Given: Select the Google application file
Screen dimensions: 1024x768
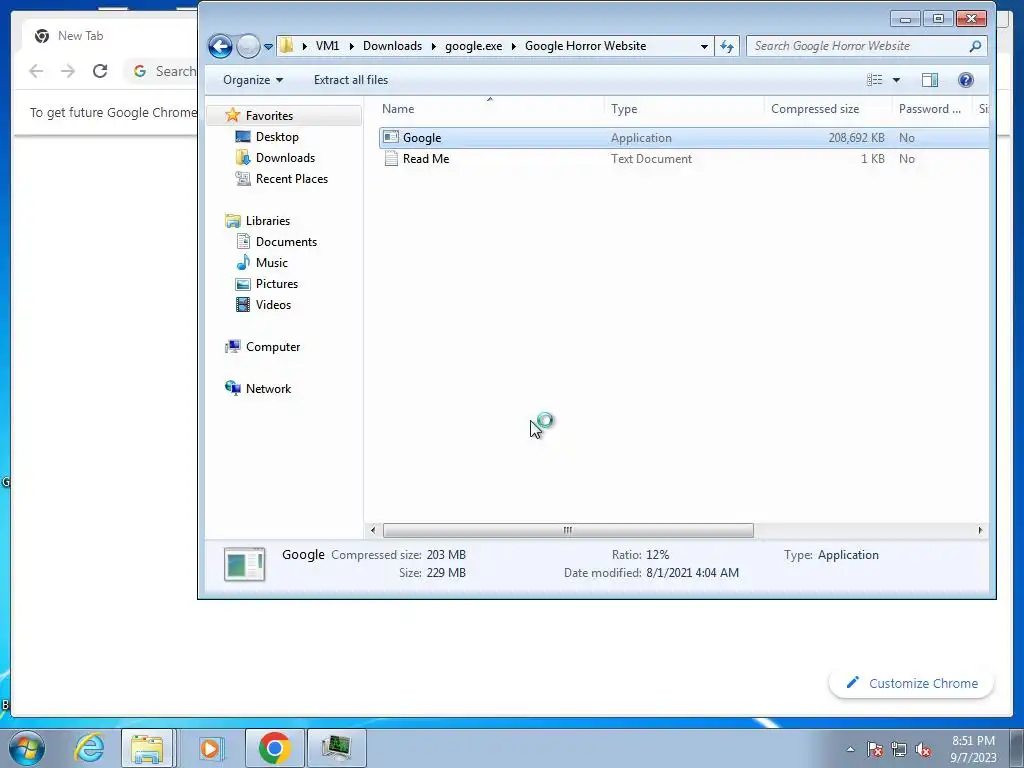Looking at the screenshot, I should coord(684,138).
